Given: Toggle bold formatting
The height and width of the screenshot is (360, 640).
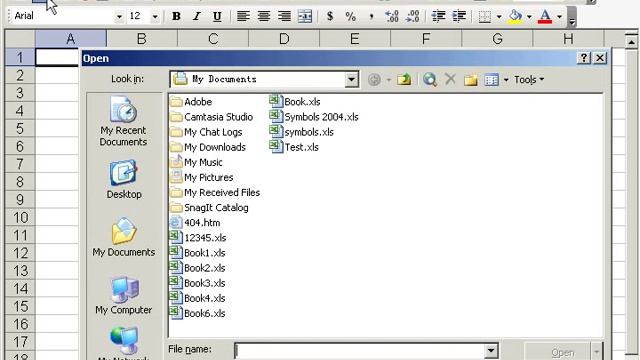Looking at the screenshot, I should [176, 16].
